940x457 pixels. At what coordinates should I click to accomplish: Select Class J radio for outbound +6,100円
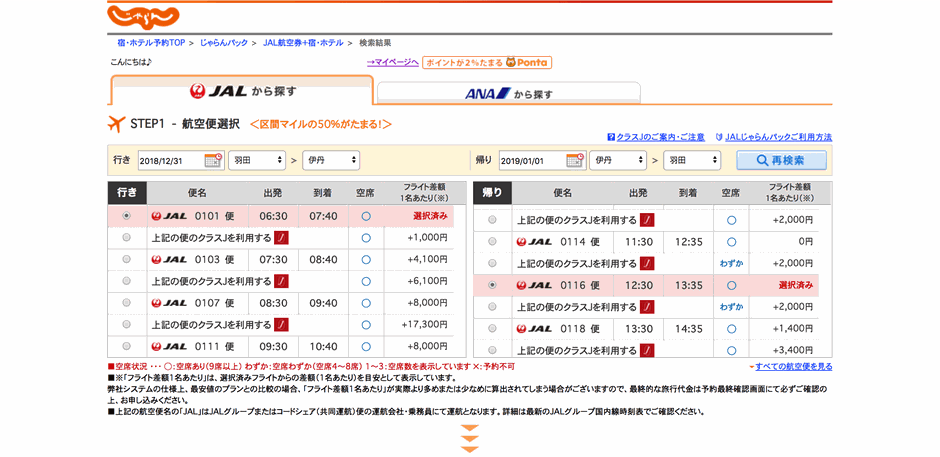pos(126,281)
